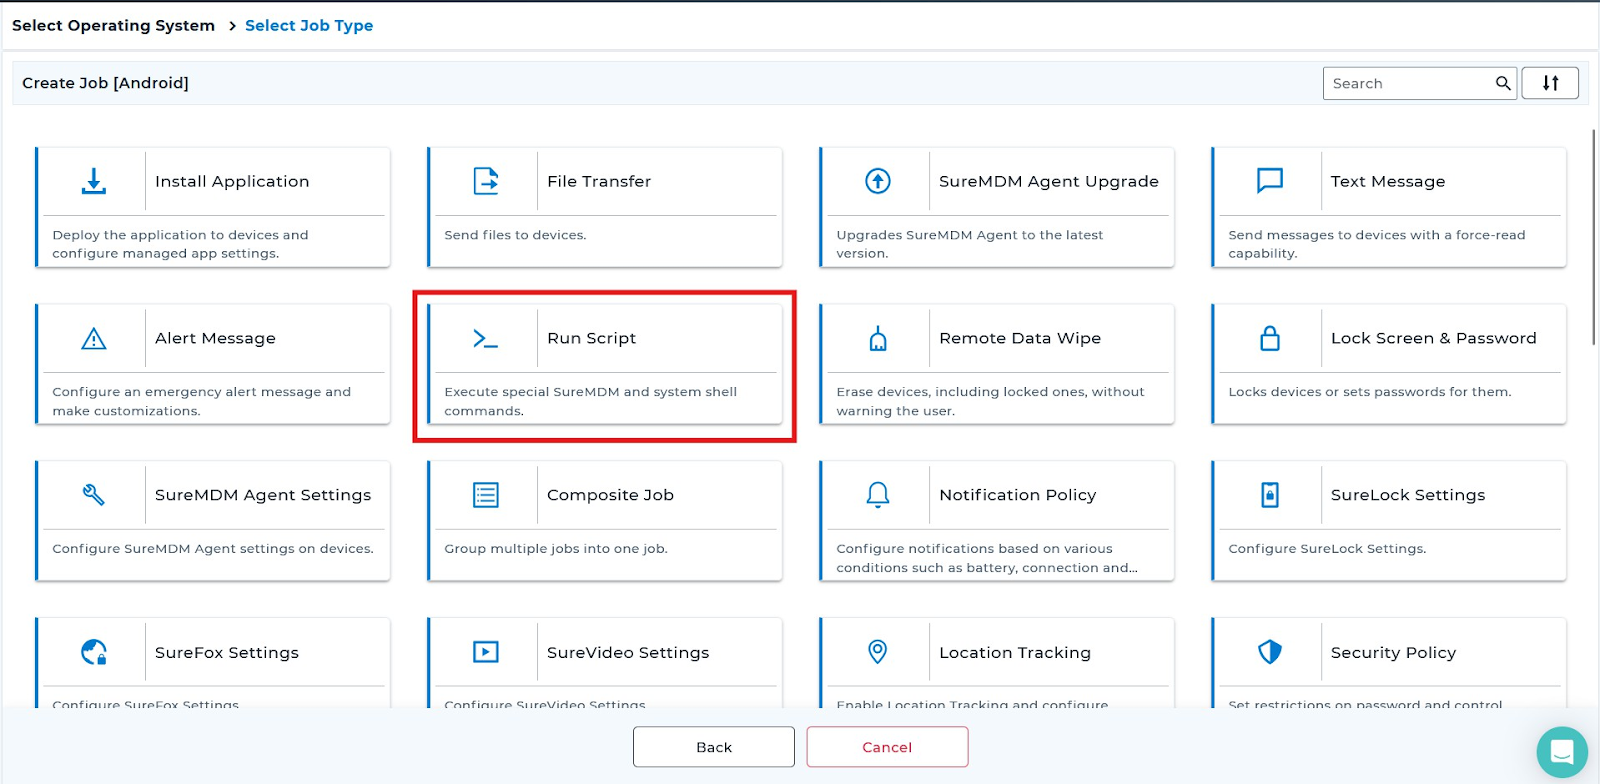Click the search magnifier icon

1502,83
